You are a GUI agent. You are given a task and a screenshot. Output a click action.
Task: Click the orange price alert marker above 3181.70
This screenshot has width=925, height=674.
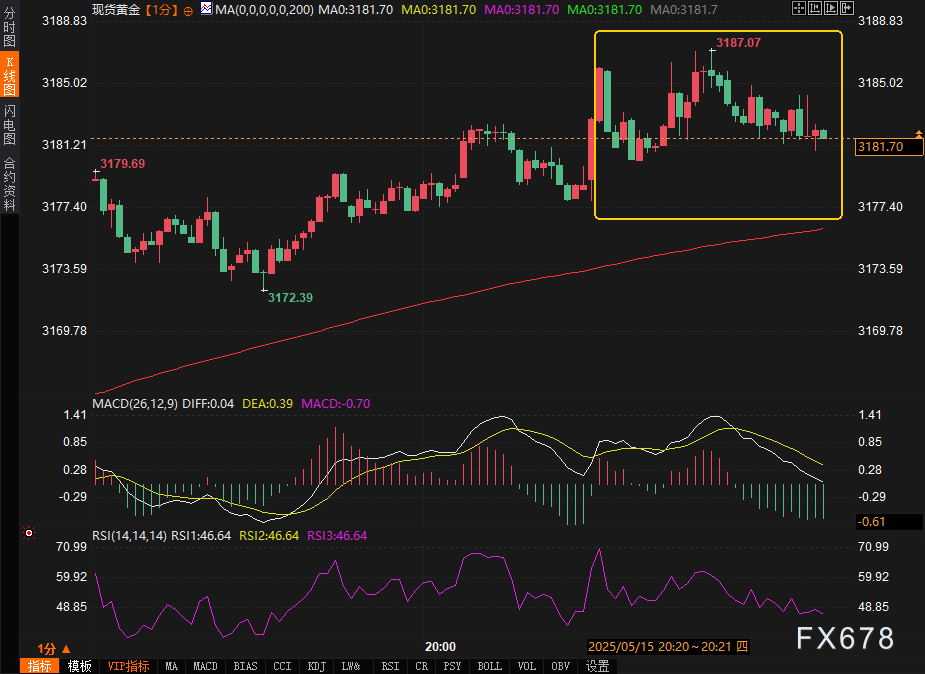coord(918,133)
